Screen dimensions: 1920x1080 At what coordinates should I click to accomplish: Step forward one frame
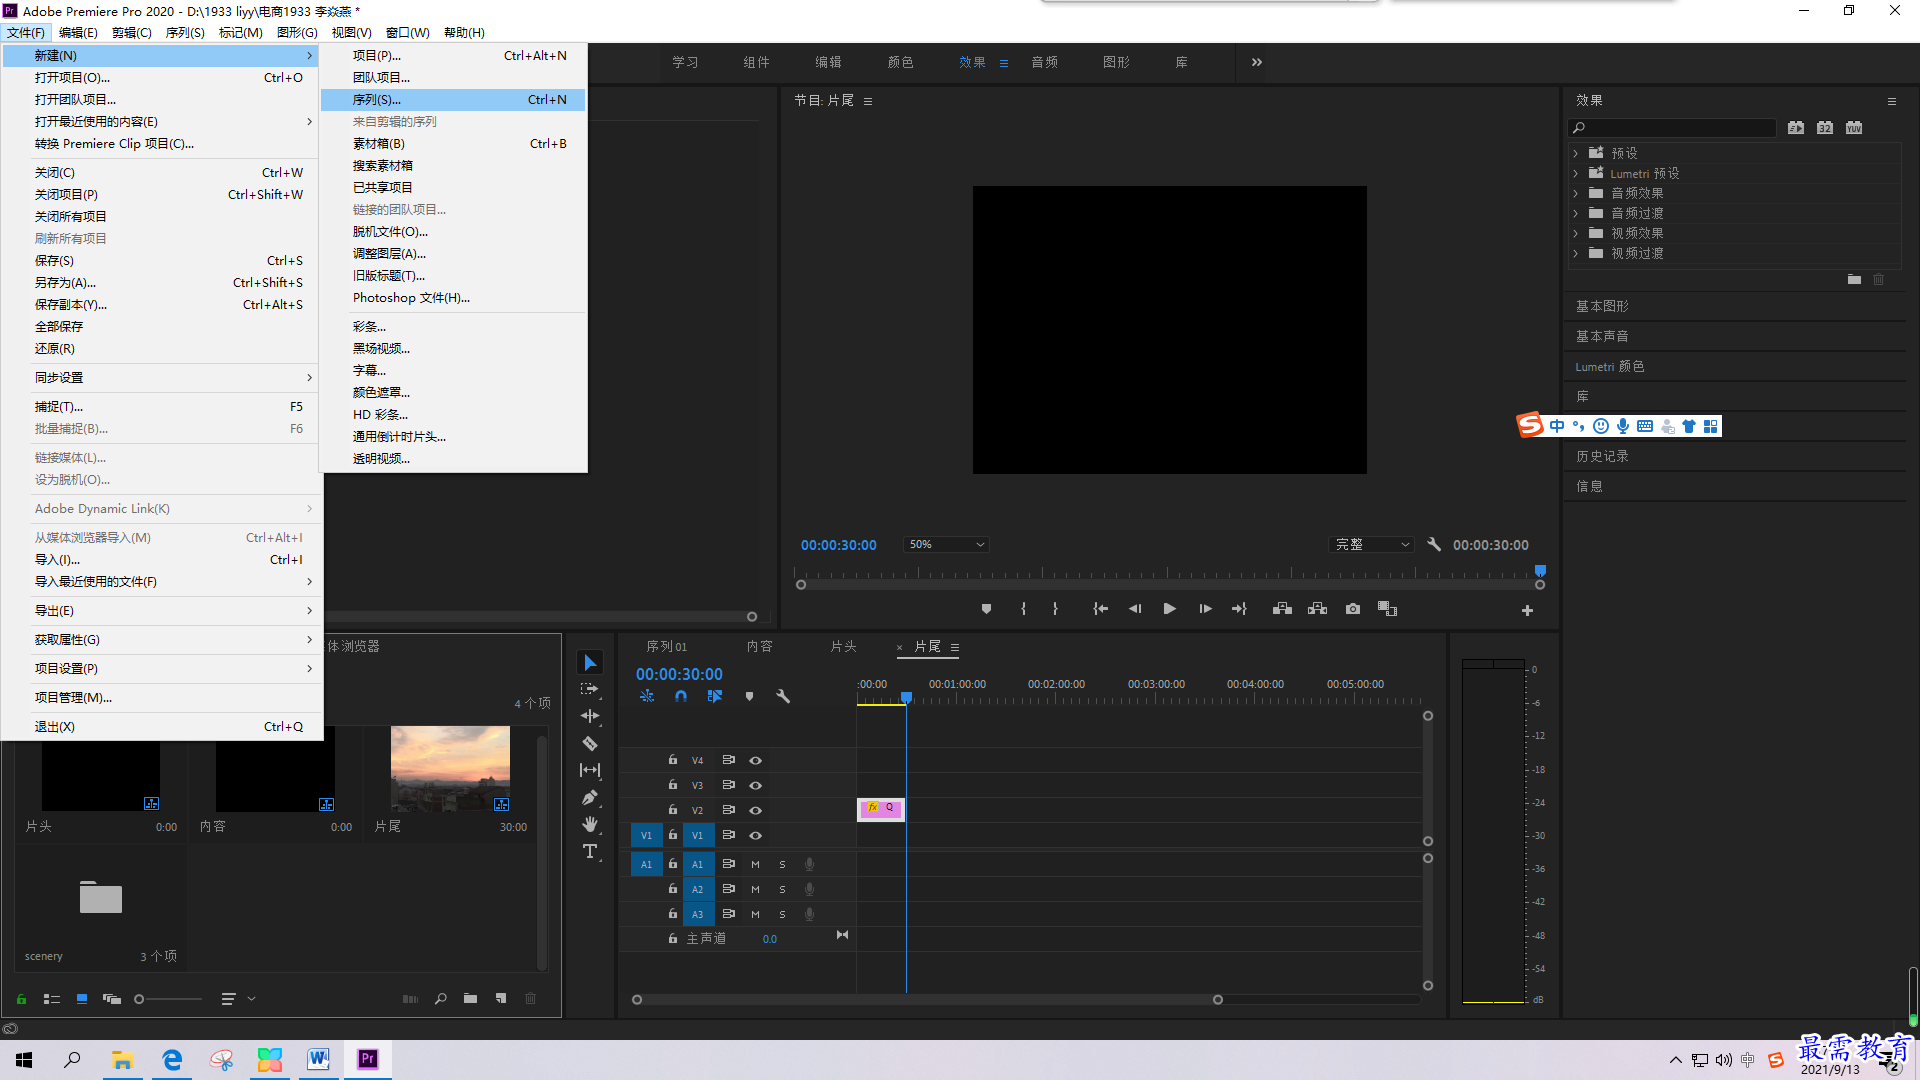1205,609
